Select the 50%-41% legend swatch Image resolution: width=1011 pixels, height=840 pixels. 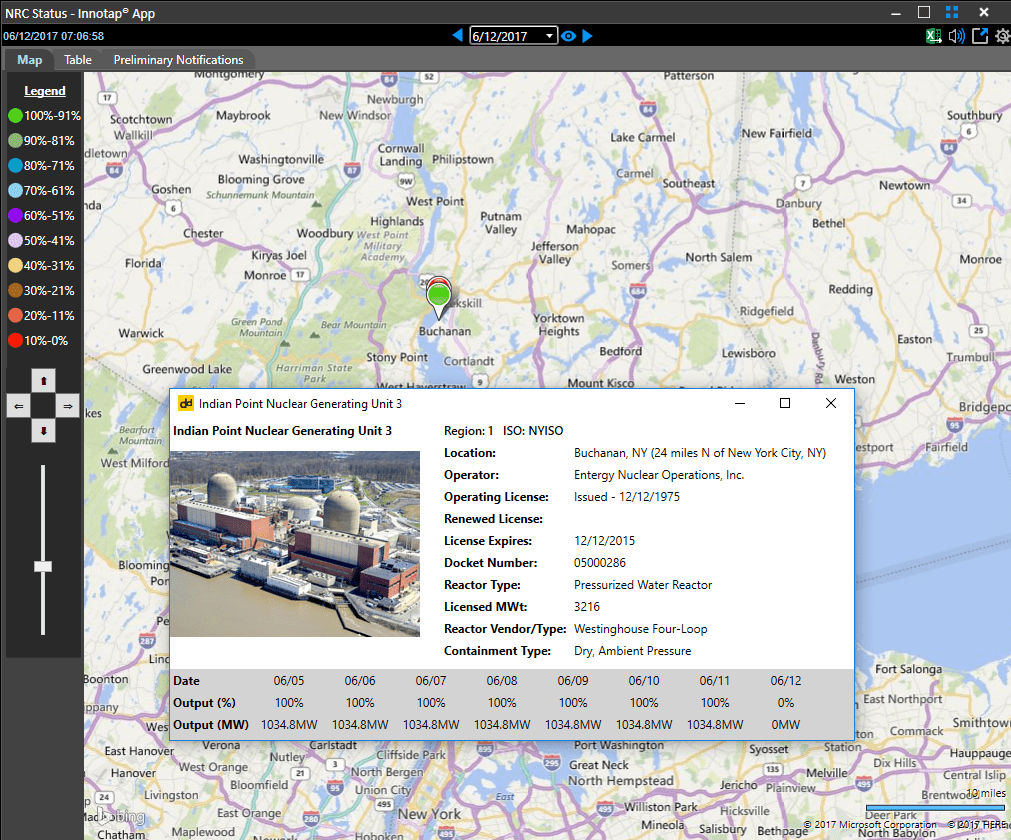tap(15, 240)
